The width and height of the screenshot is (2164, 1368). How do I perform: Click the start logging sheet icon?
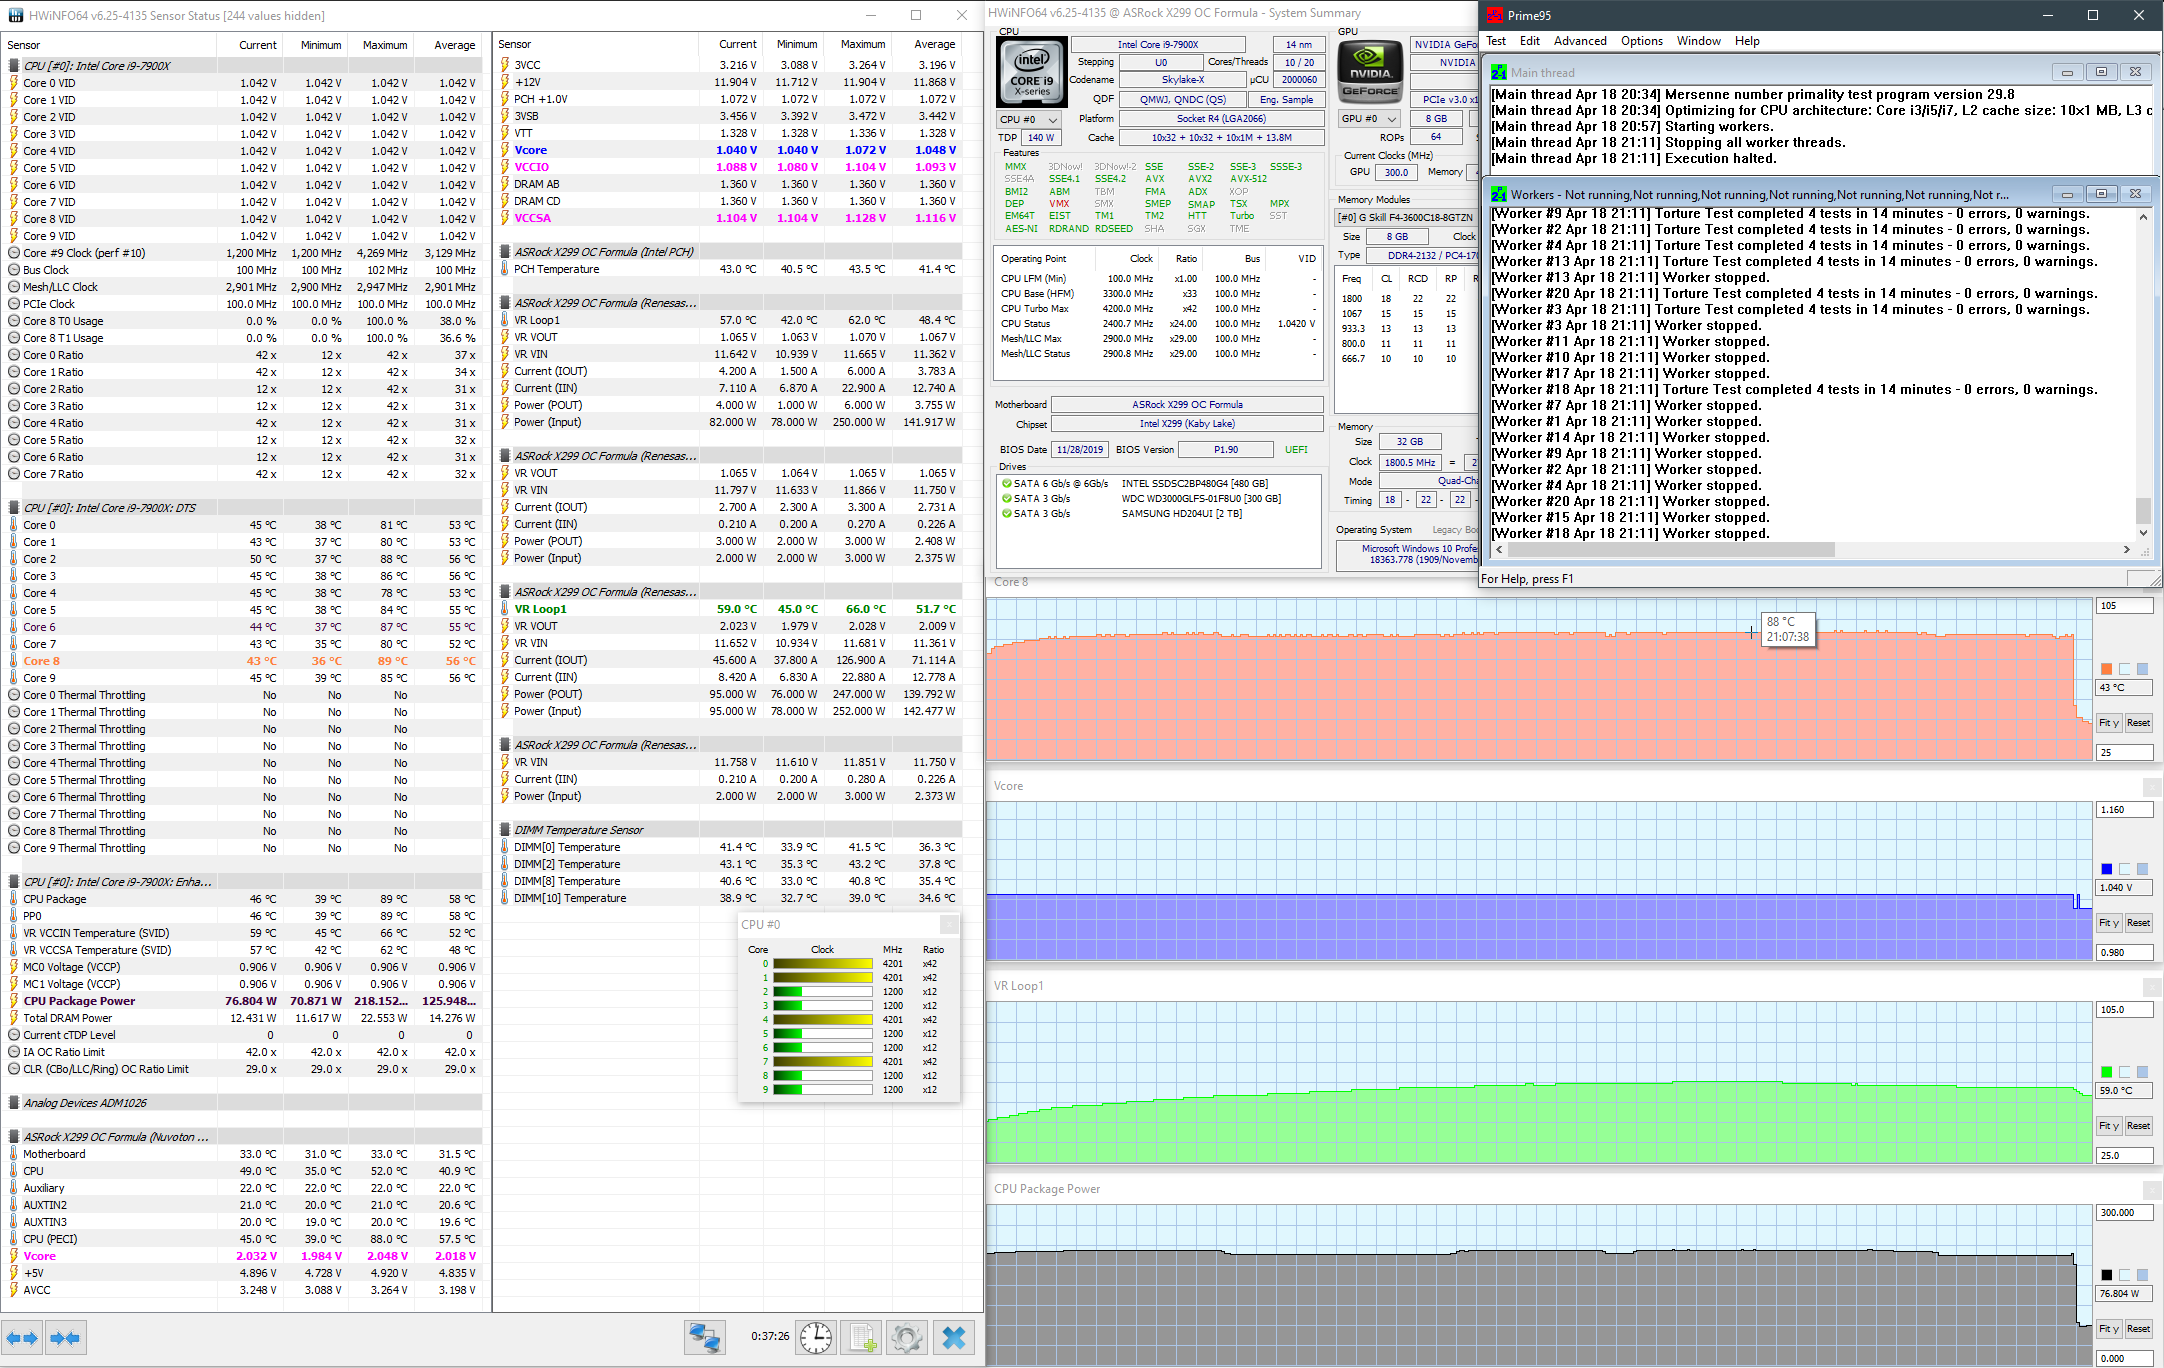[862, 1337]
